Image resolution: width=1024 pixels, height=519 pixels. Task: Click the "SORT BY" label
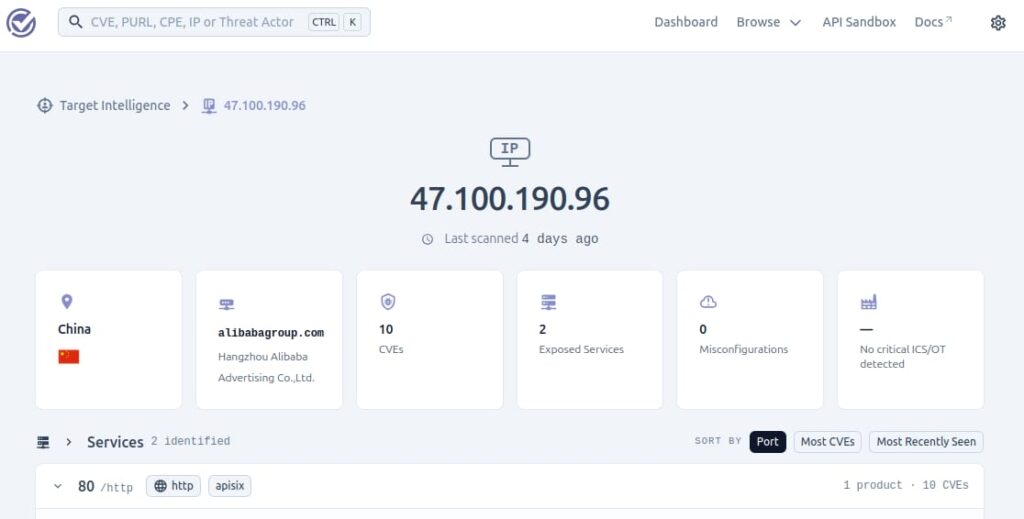point(718,441)
